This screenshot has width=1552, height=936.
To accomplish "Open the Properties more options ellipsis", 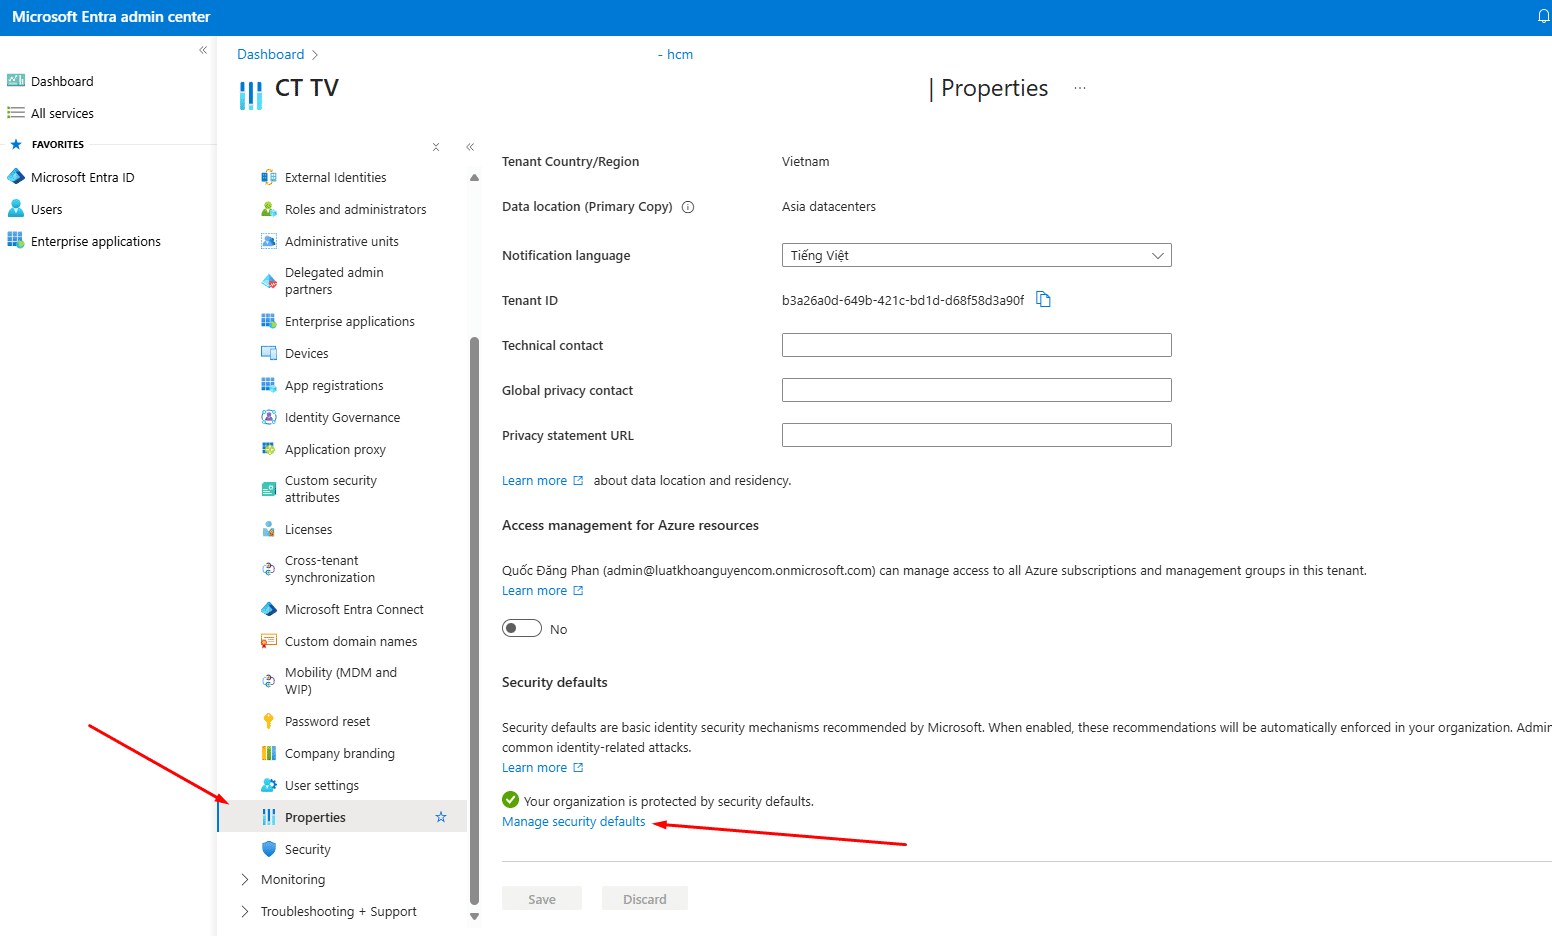I will (x=1080, y=88).
